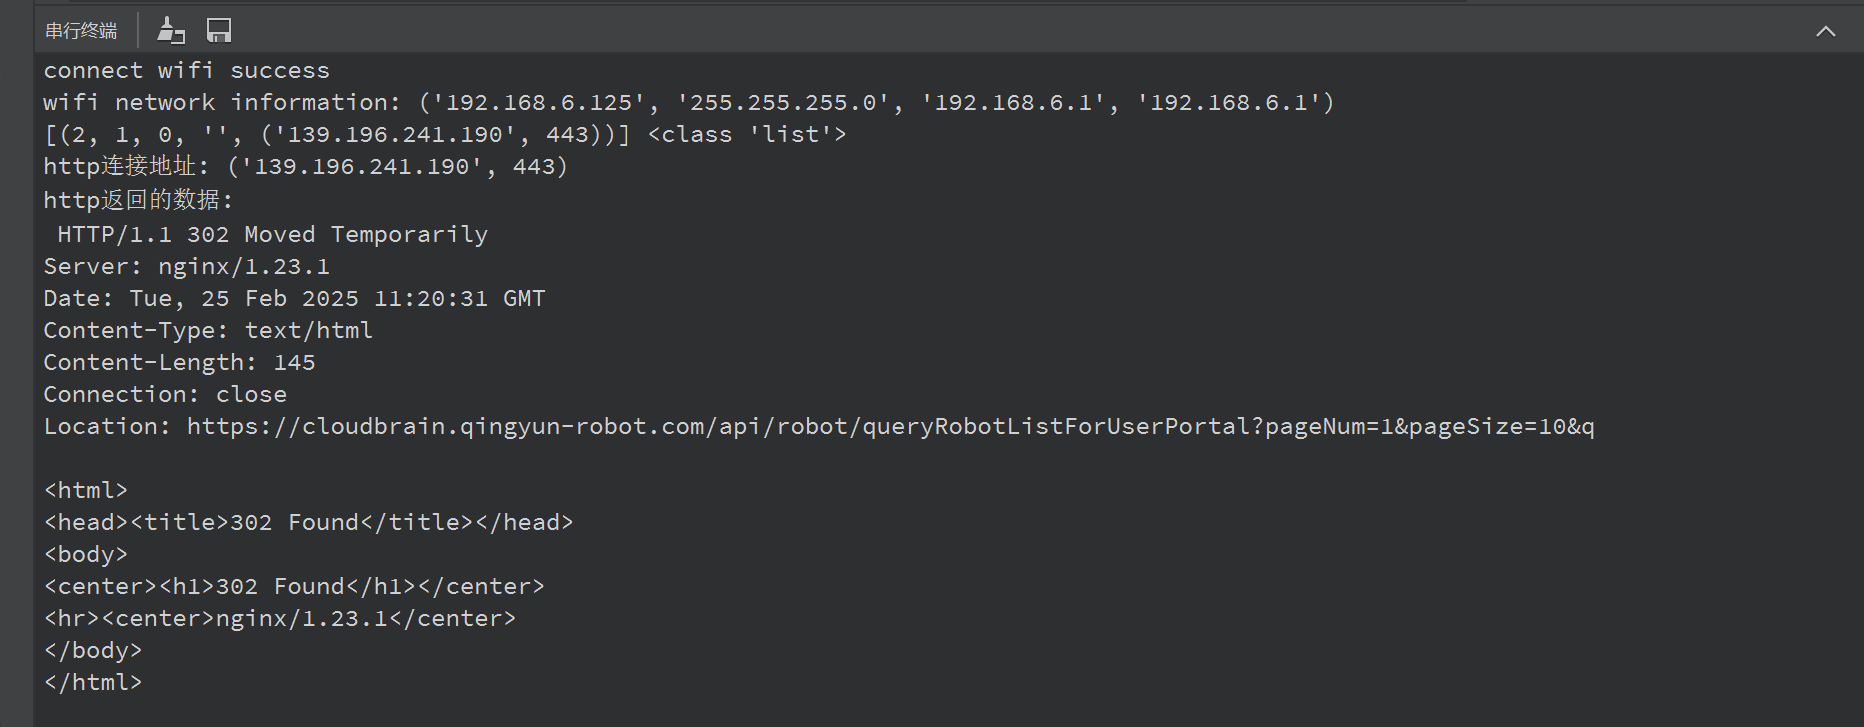The image size is (1864, 727).
Task: Click the closing </html> tag line
Action: pos(93,682)
